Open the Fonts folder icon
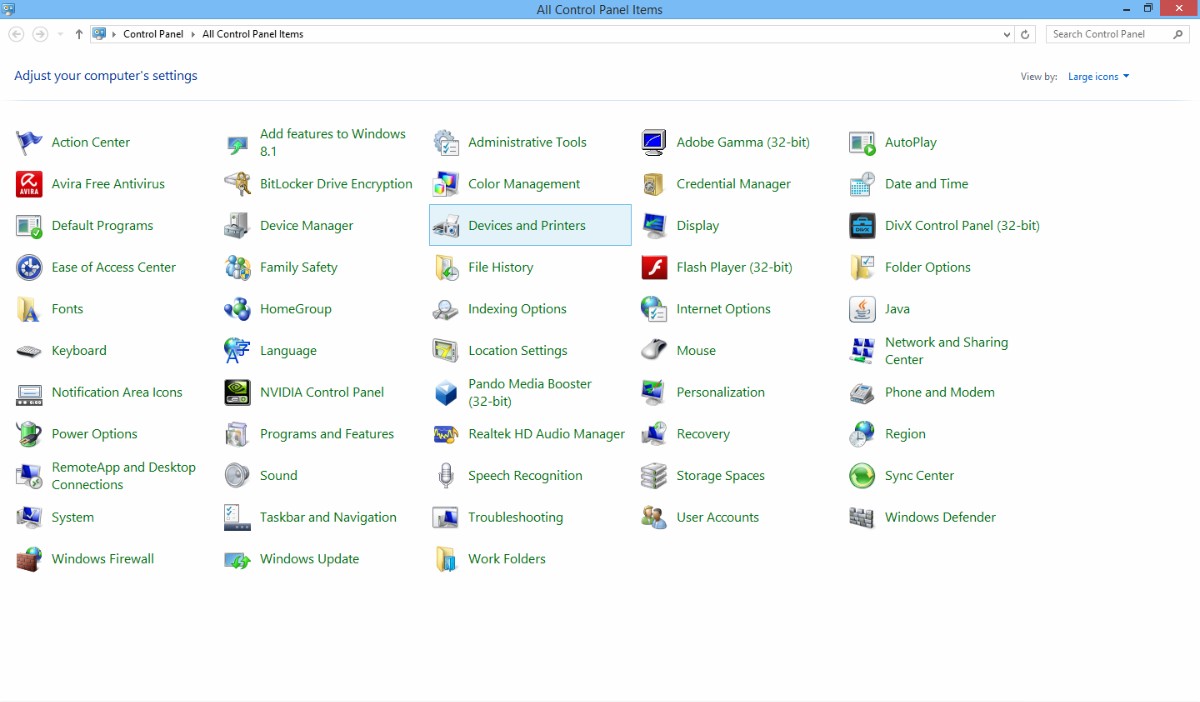The width and height of the screenshot is (1200, 702). coord(29,309)
